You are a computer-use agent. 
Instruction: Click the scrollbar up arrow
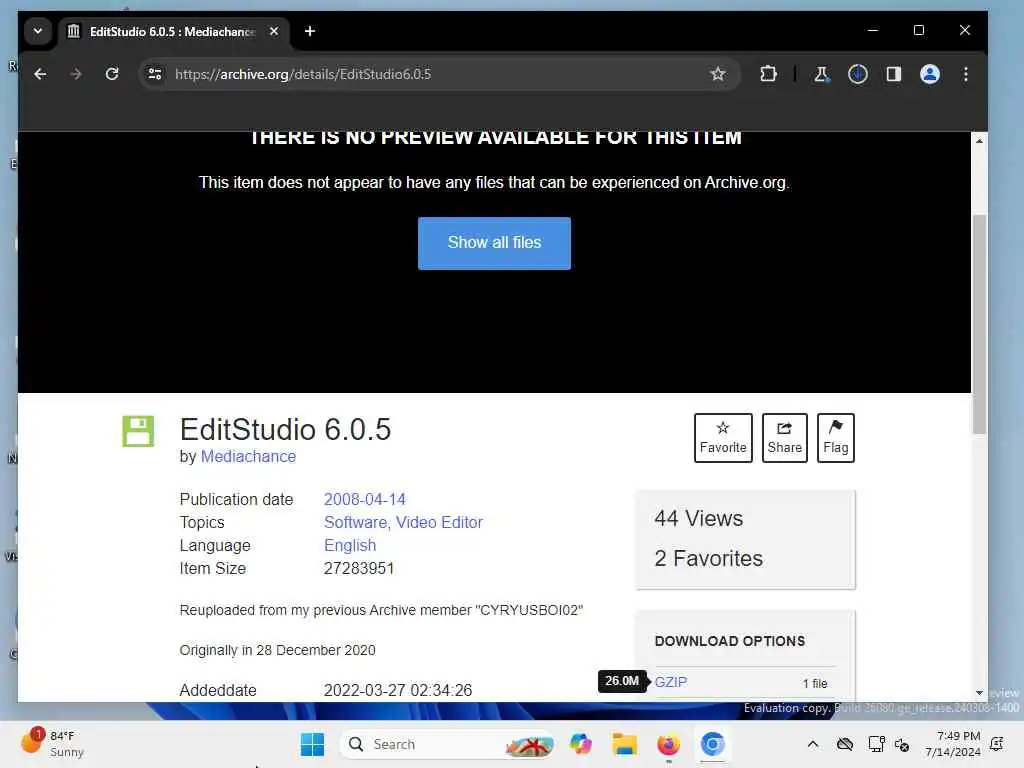pyautogui.click(x=978, y=141)
